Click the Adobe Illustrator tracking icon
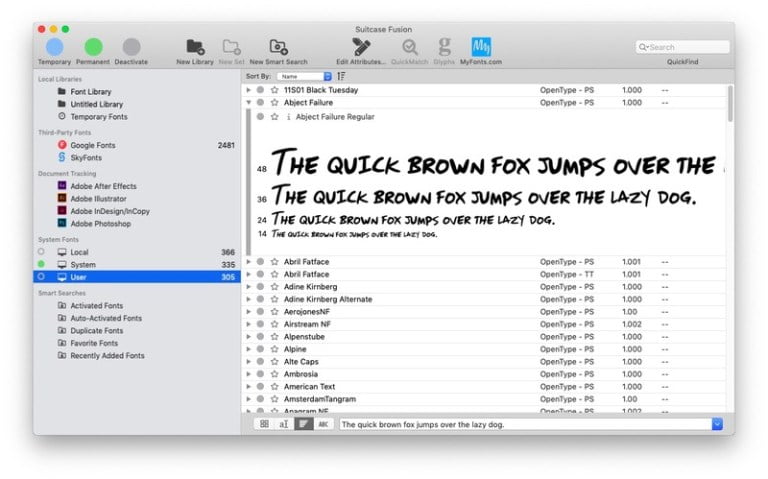768x479 pixels. [x=62, y=198]
